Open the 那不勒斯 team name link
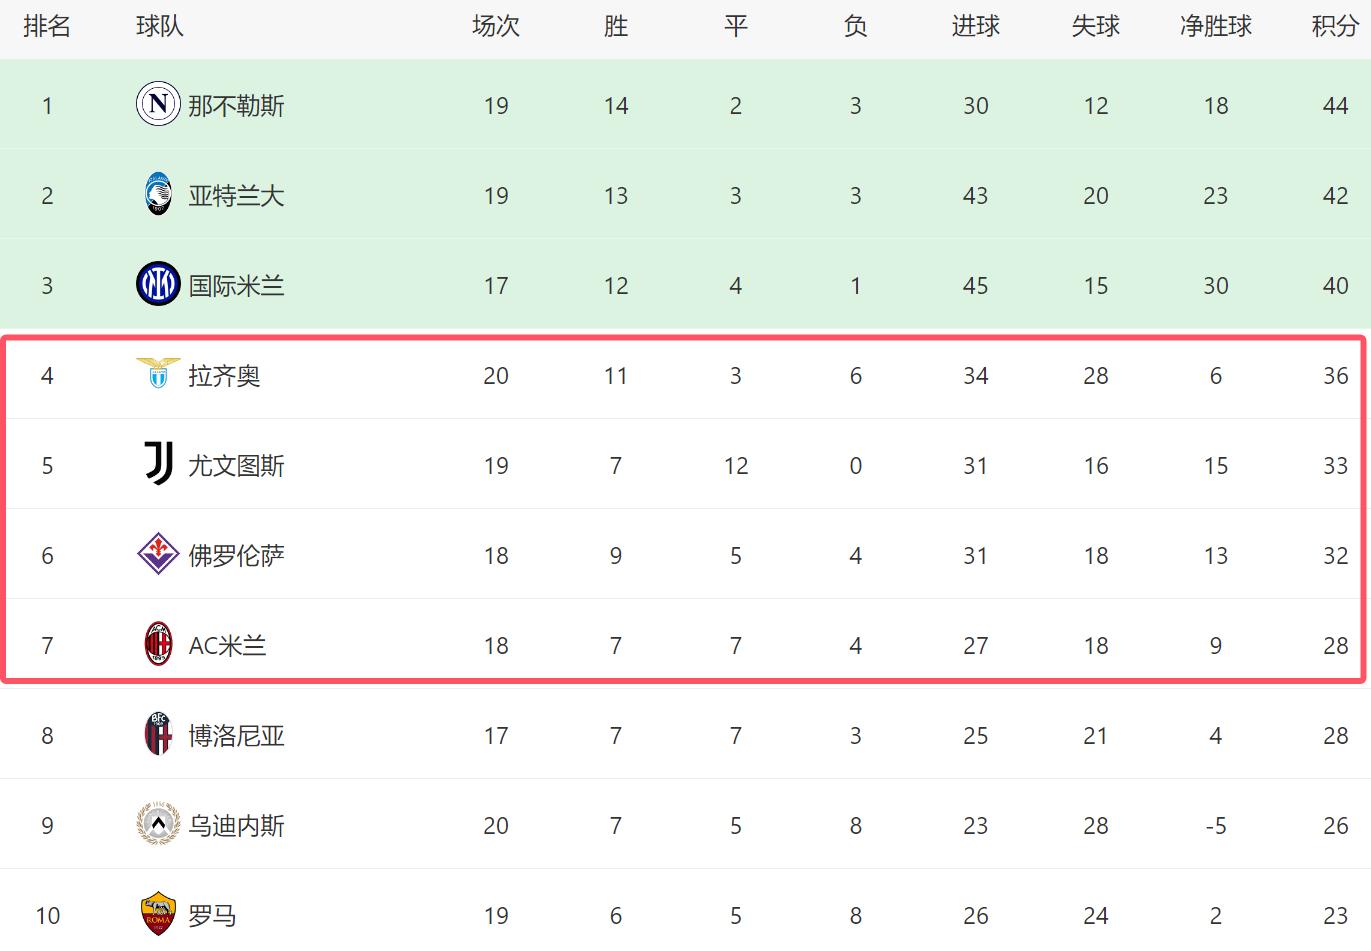Image resolution: width=1371 pixels, height=951 pixels. tap(237, 106)
